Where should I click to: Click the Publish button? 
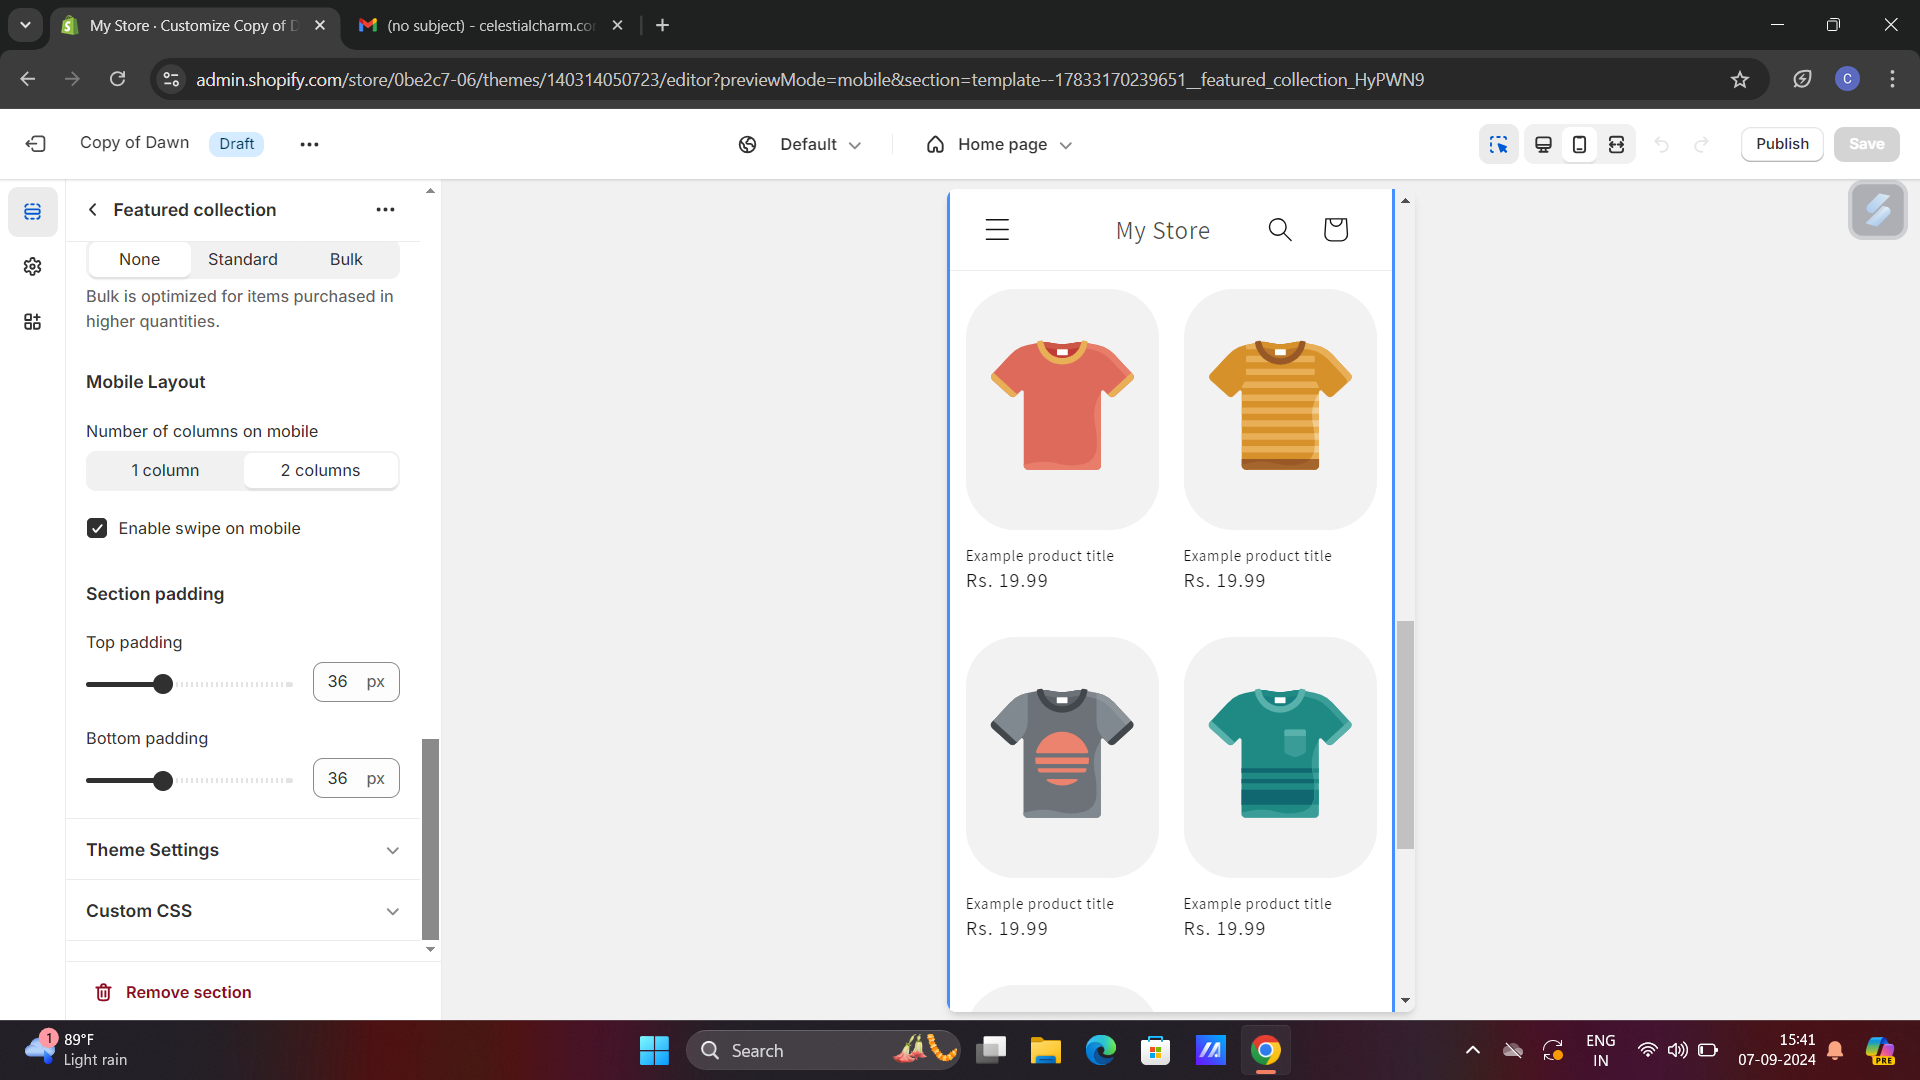point(1781,144)
